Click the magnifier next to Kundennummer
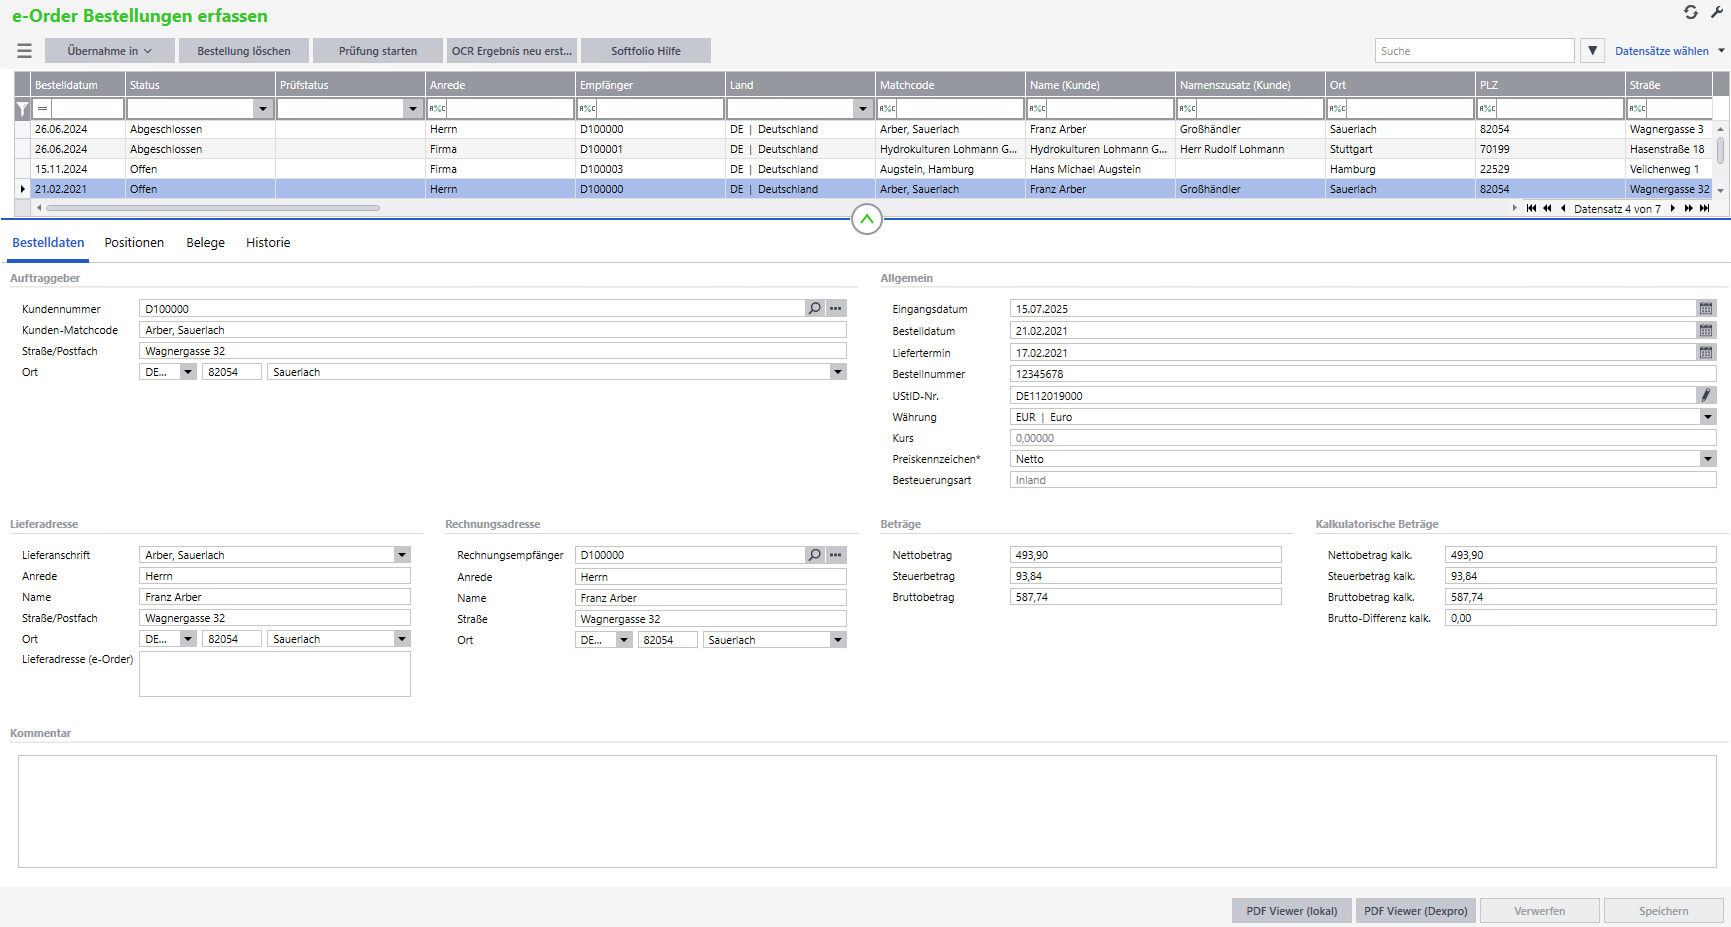 (x=815, y=309)
